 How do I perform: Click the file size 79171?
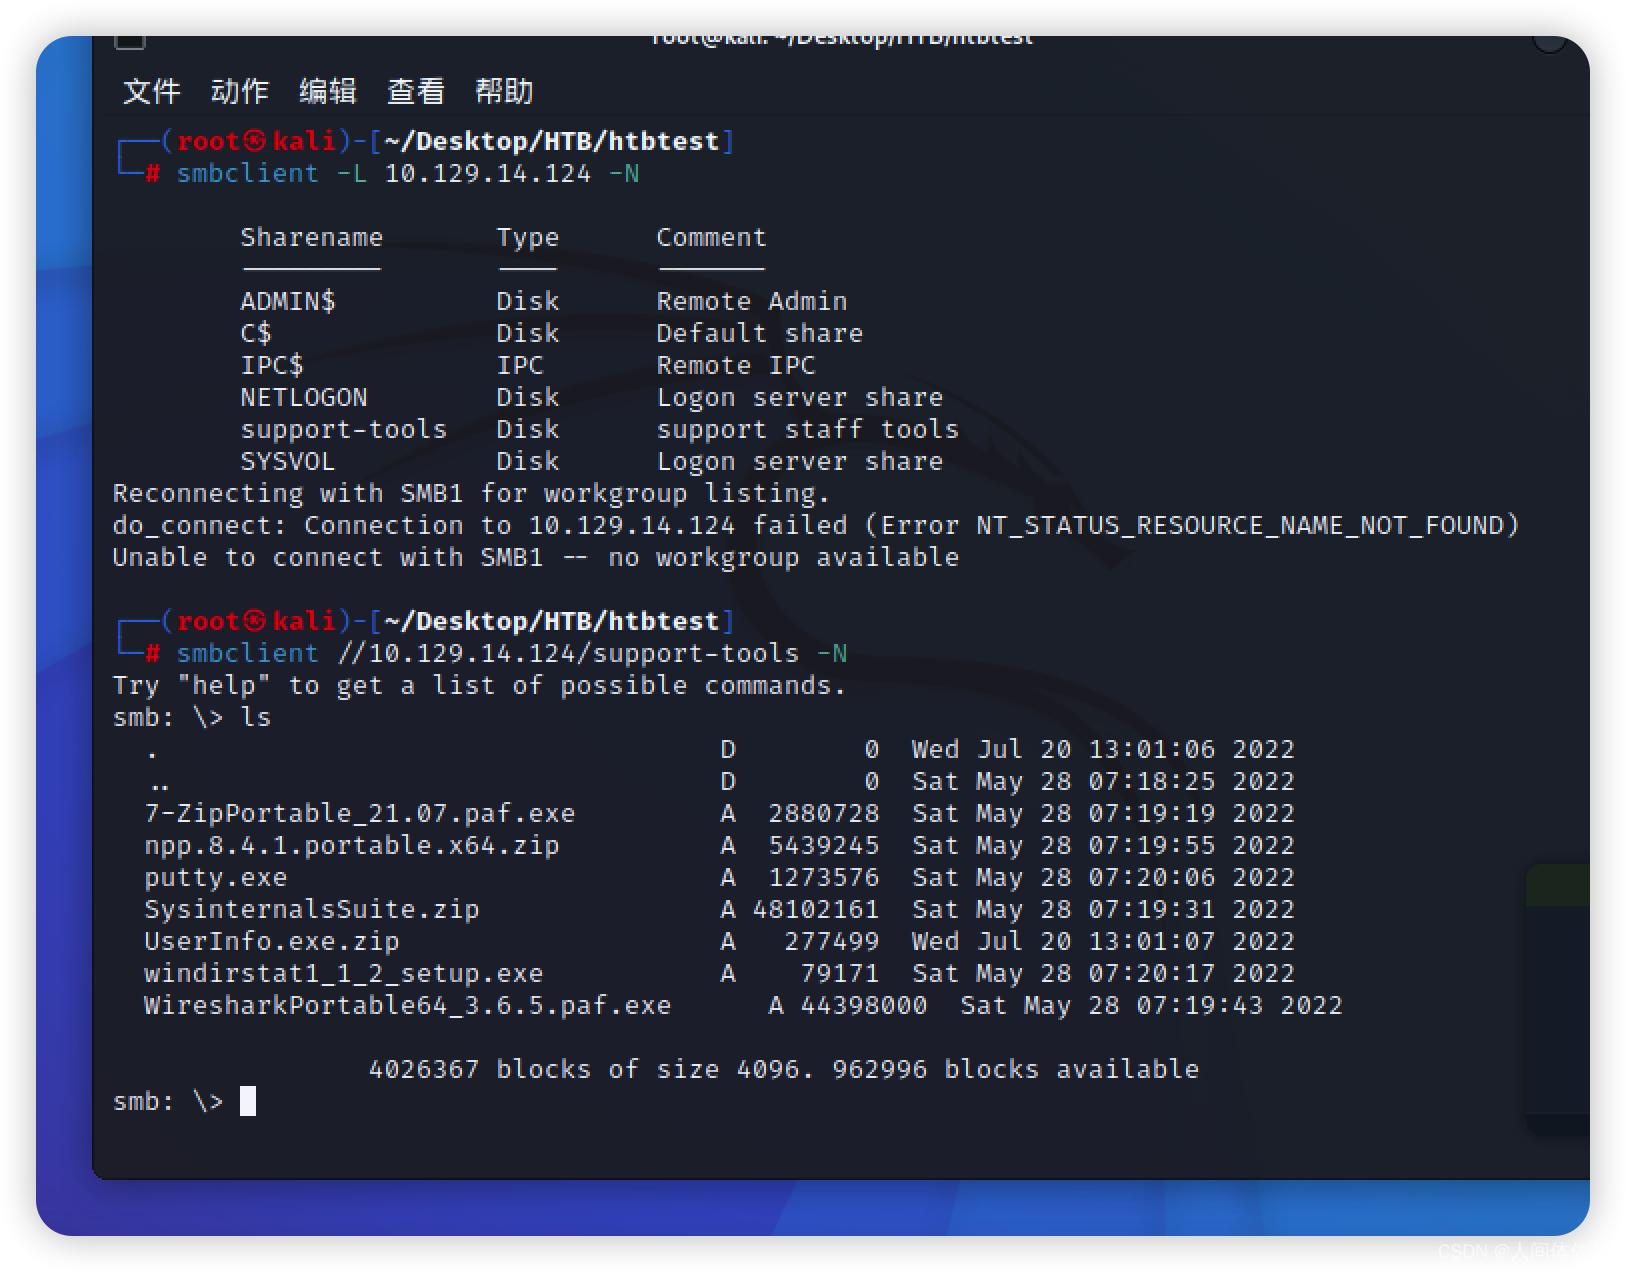tap(840, 973)
